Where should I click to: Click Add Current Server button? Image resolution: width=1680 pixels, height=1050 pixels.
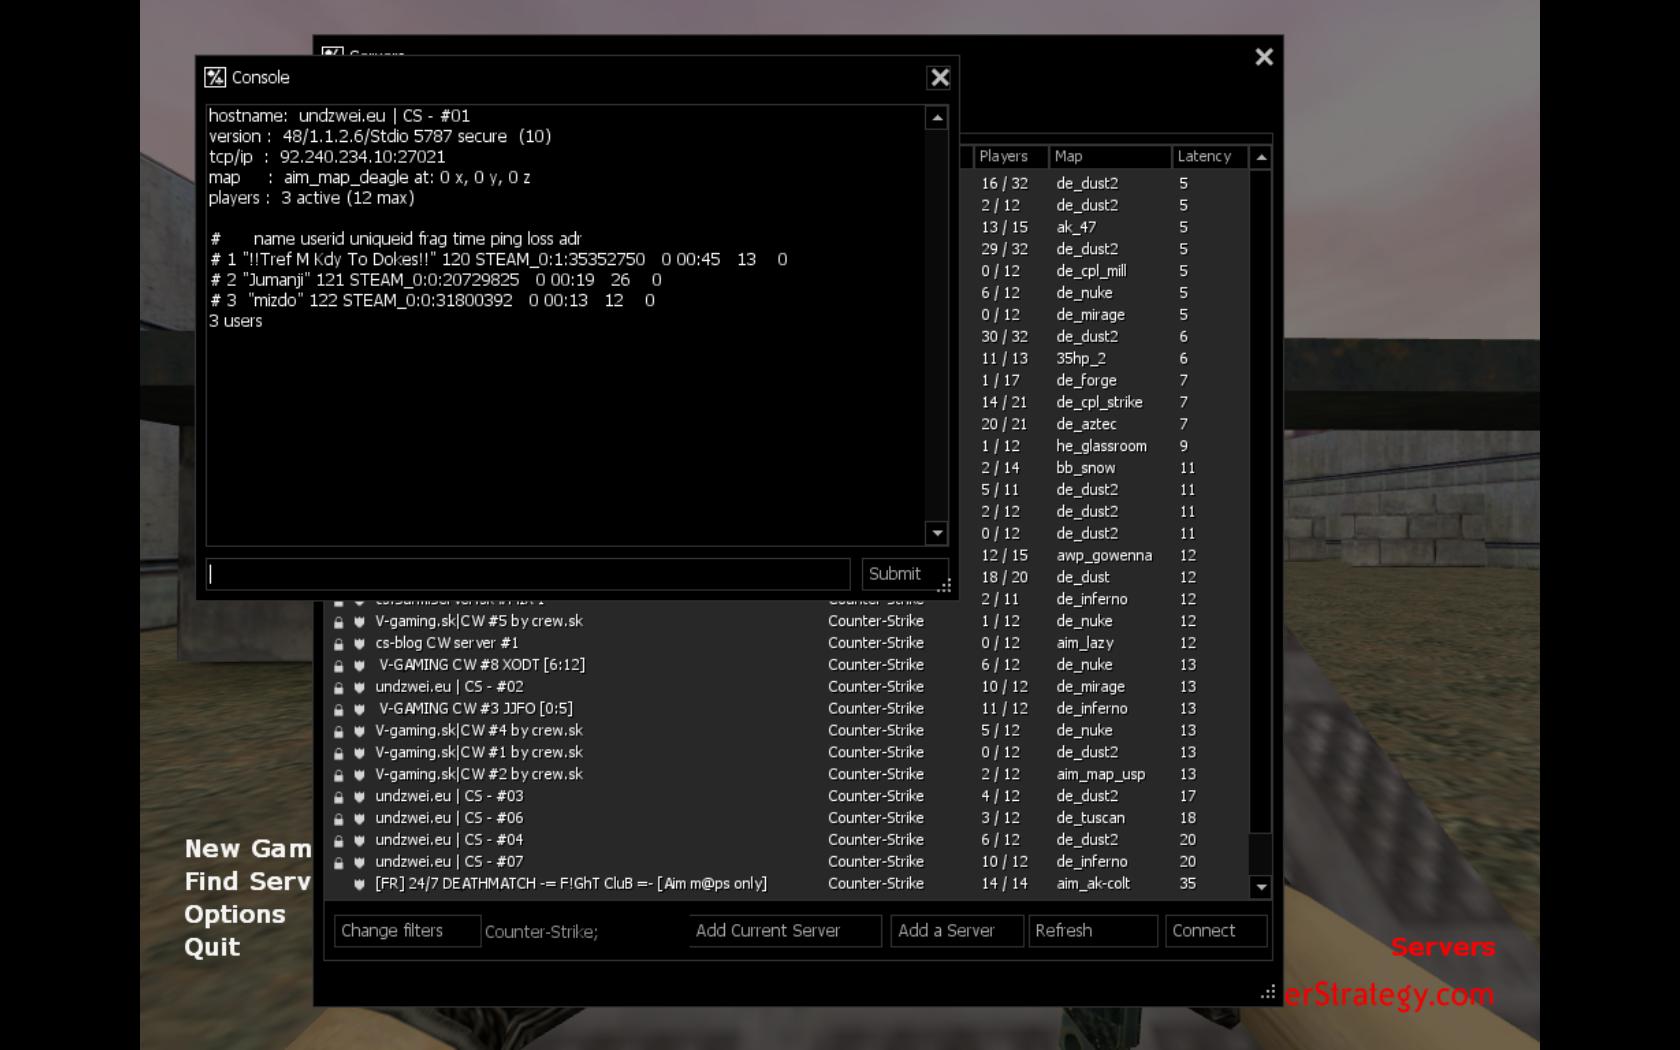click(785, 931)
